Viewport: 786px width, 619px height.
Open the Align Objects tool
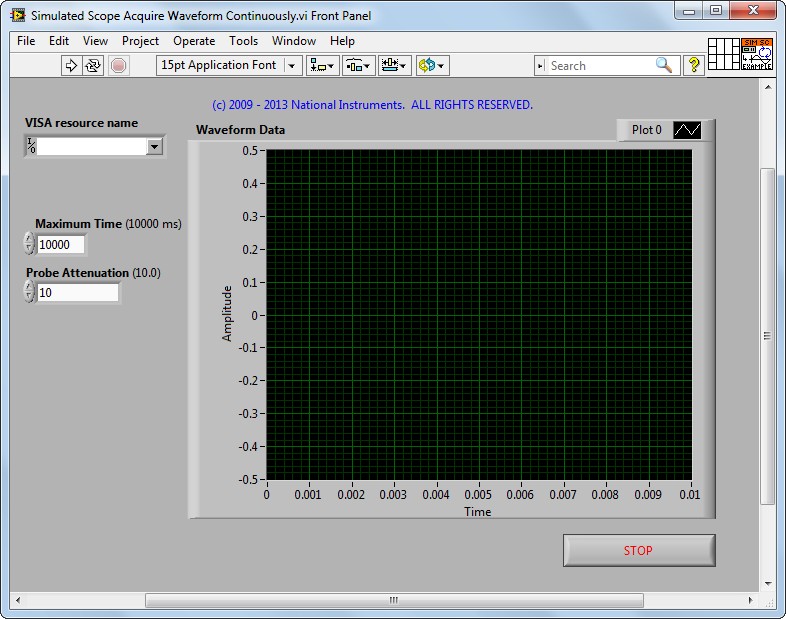322,65
